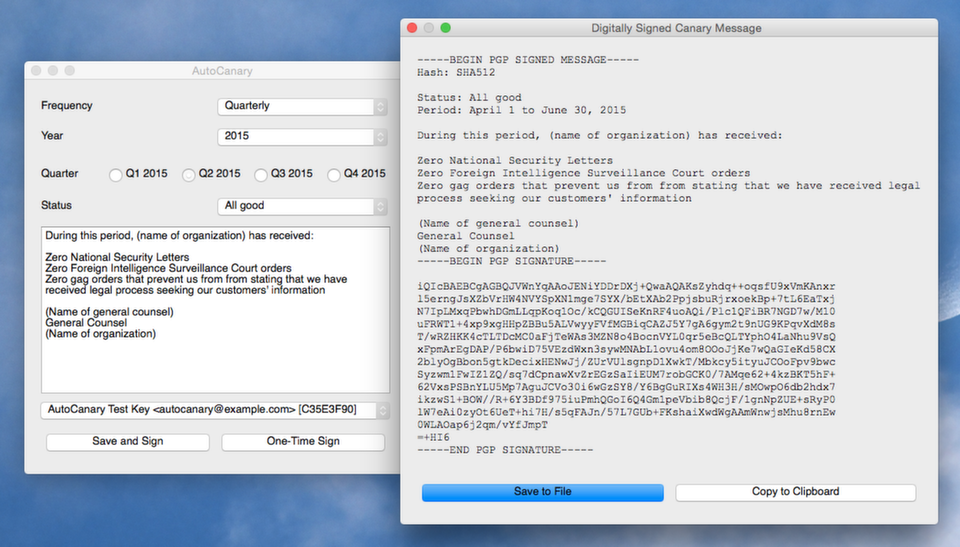Viewport: 960px width, 547px height.
Task: Click 'Hash: SHA512' line in signed message
Action: 456,72
